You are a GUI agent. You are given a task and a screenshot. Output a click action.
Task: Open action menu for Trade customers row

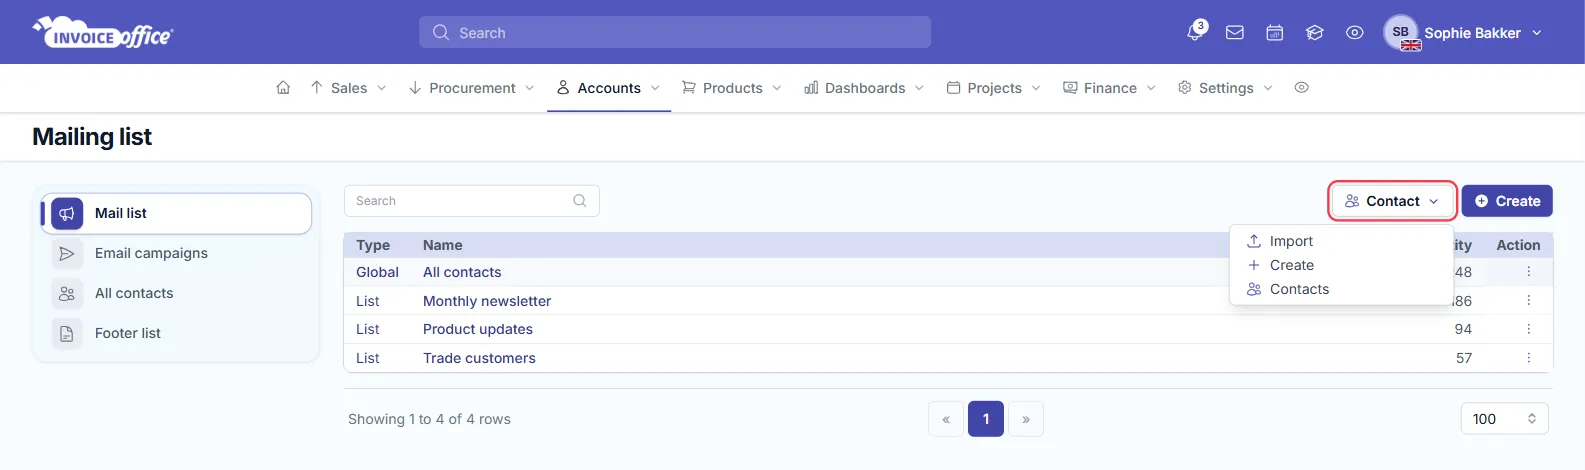point(1528,358)
